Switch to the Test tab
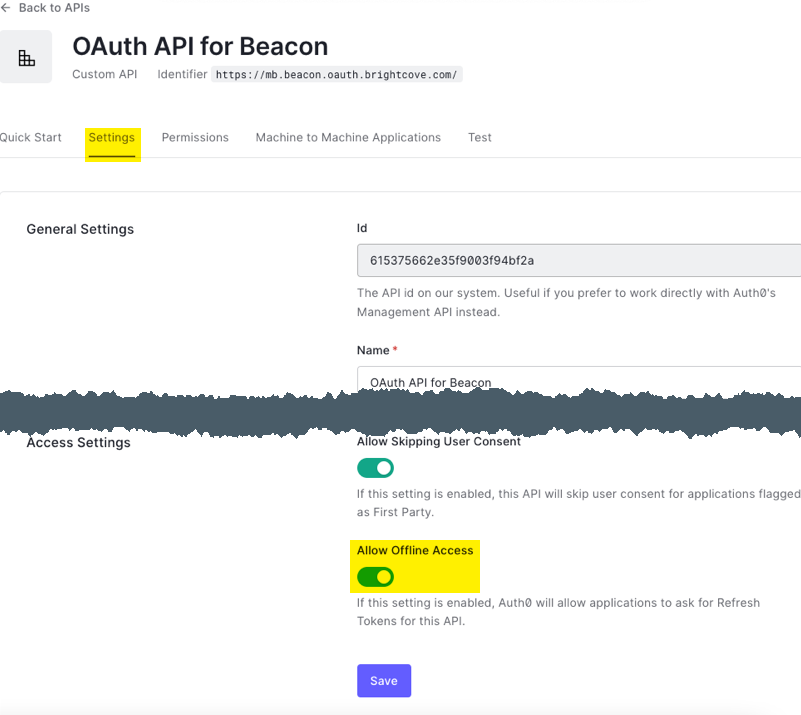Screen dimensions: 801x715 pyautogui.click(x=480, y=138)
